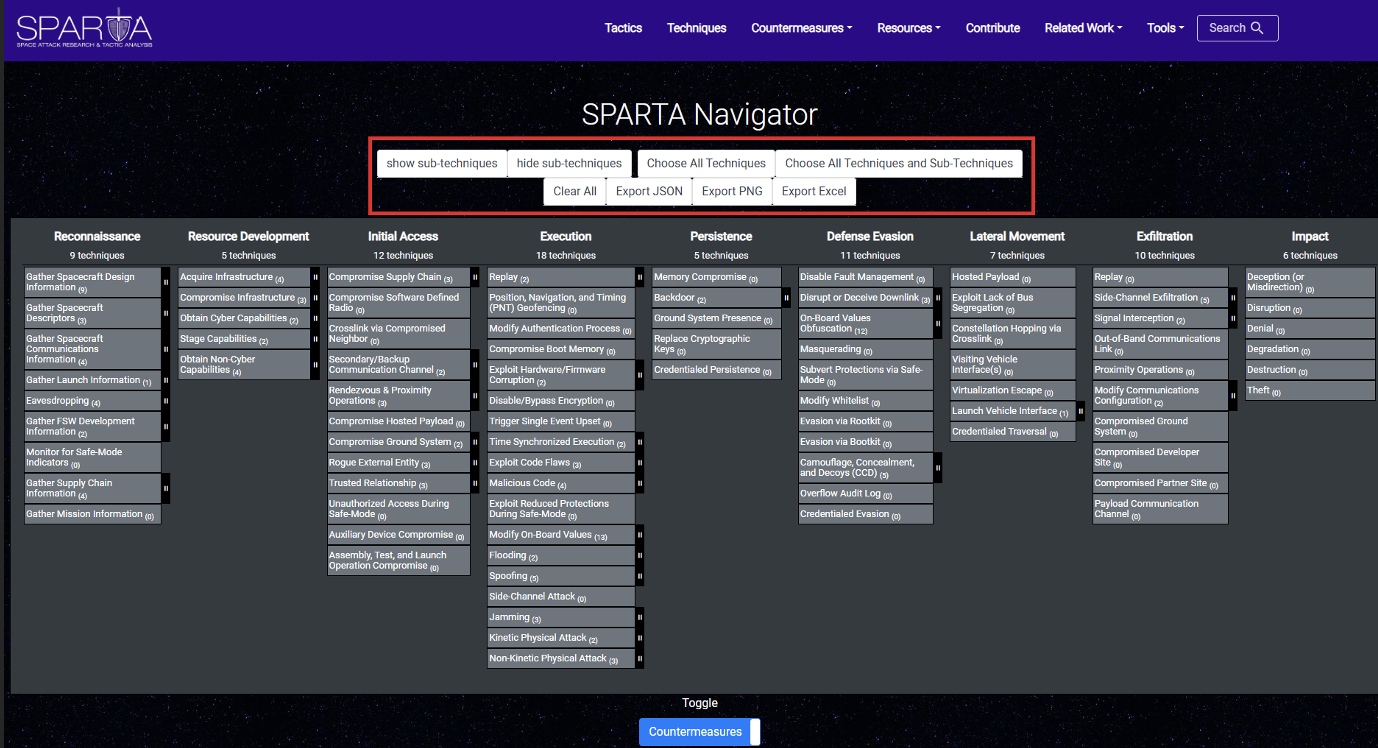
Task: Export the matrix as JSON
Action: coord(649,191)
